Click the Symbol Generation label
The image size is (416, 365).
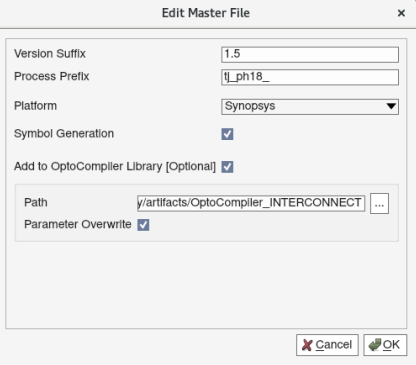pyautogui.click(x=64, y=134)
